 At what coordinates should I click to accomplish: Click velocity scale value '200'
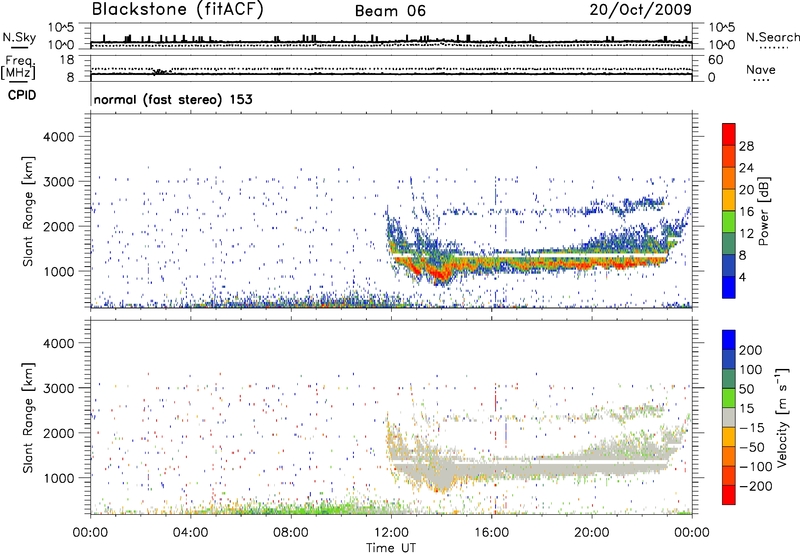(x=750, y=350)
